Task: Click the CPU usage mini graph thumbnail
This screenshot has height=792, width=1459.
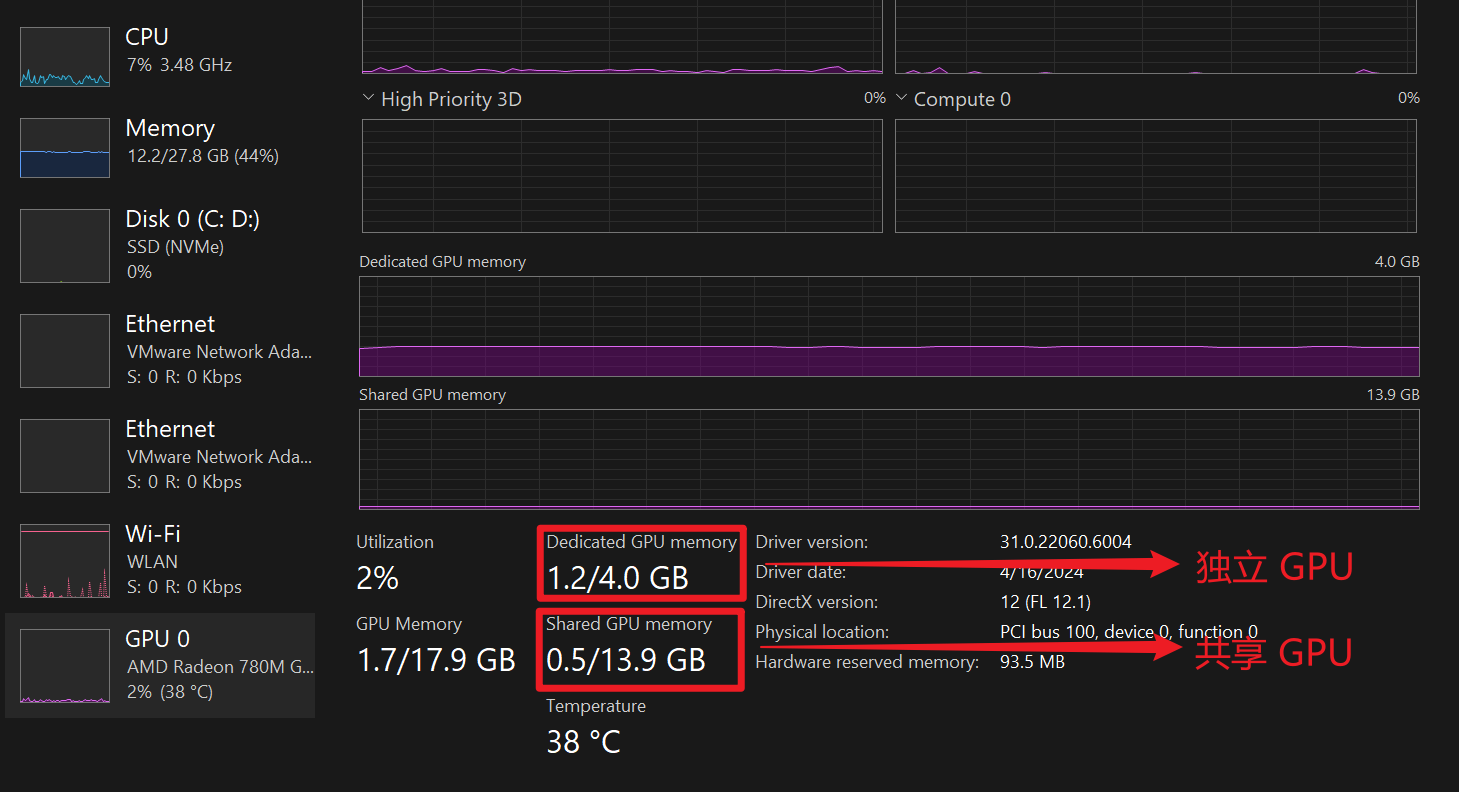Action: (x=65, y=57)
